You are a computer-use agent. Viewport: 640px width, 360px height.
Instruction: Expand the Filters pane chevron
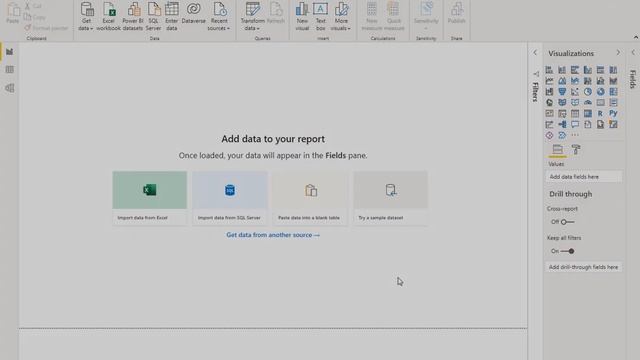pos(535,53)
